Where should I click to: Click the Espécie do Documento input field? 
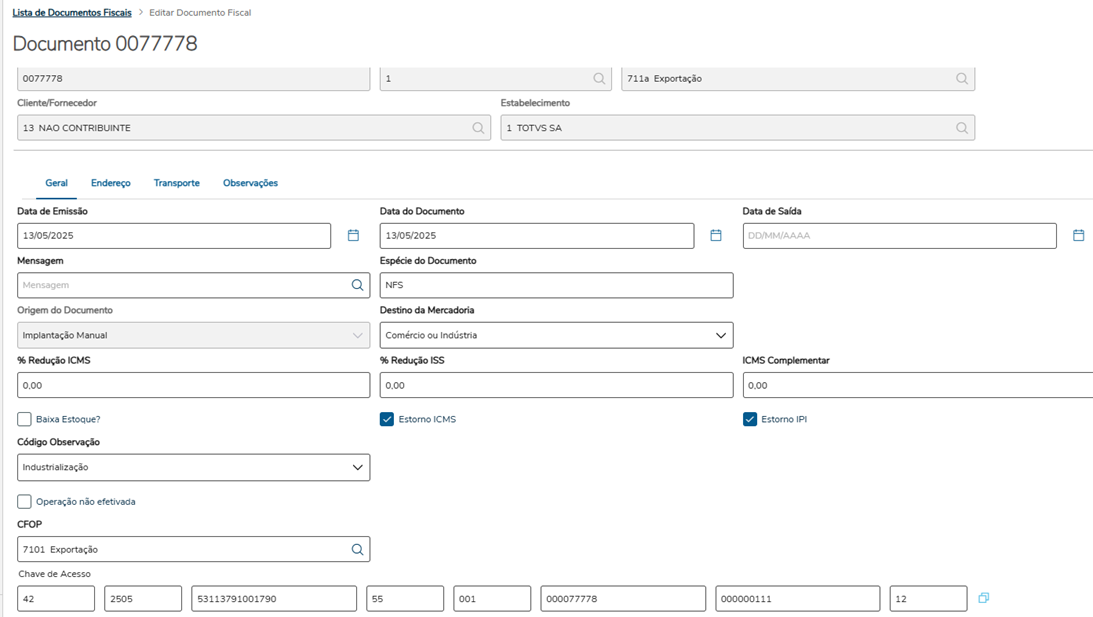556,285
